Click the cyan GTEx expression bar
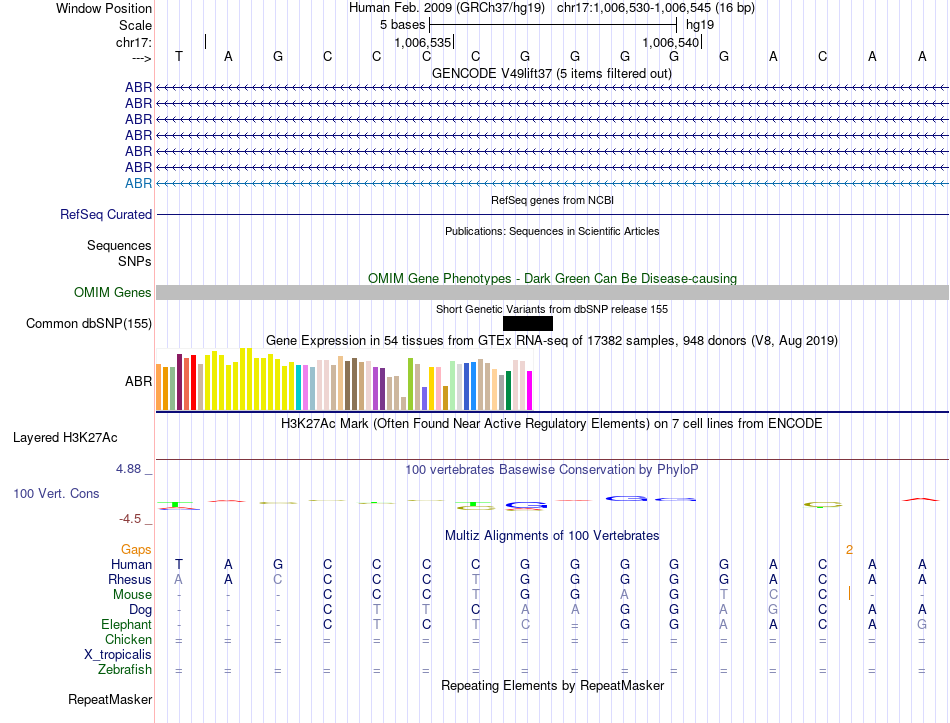Screen dimensions: 950x723 (299, 388)
